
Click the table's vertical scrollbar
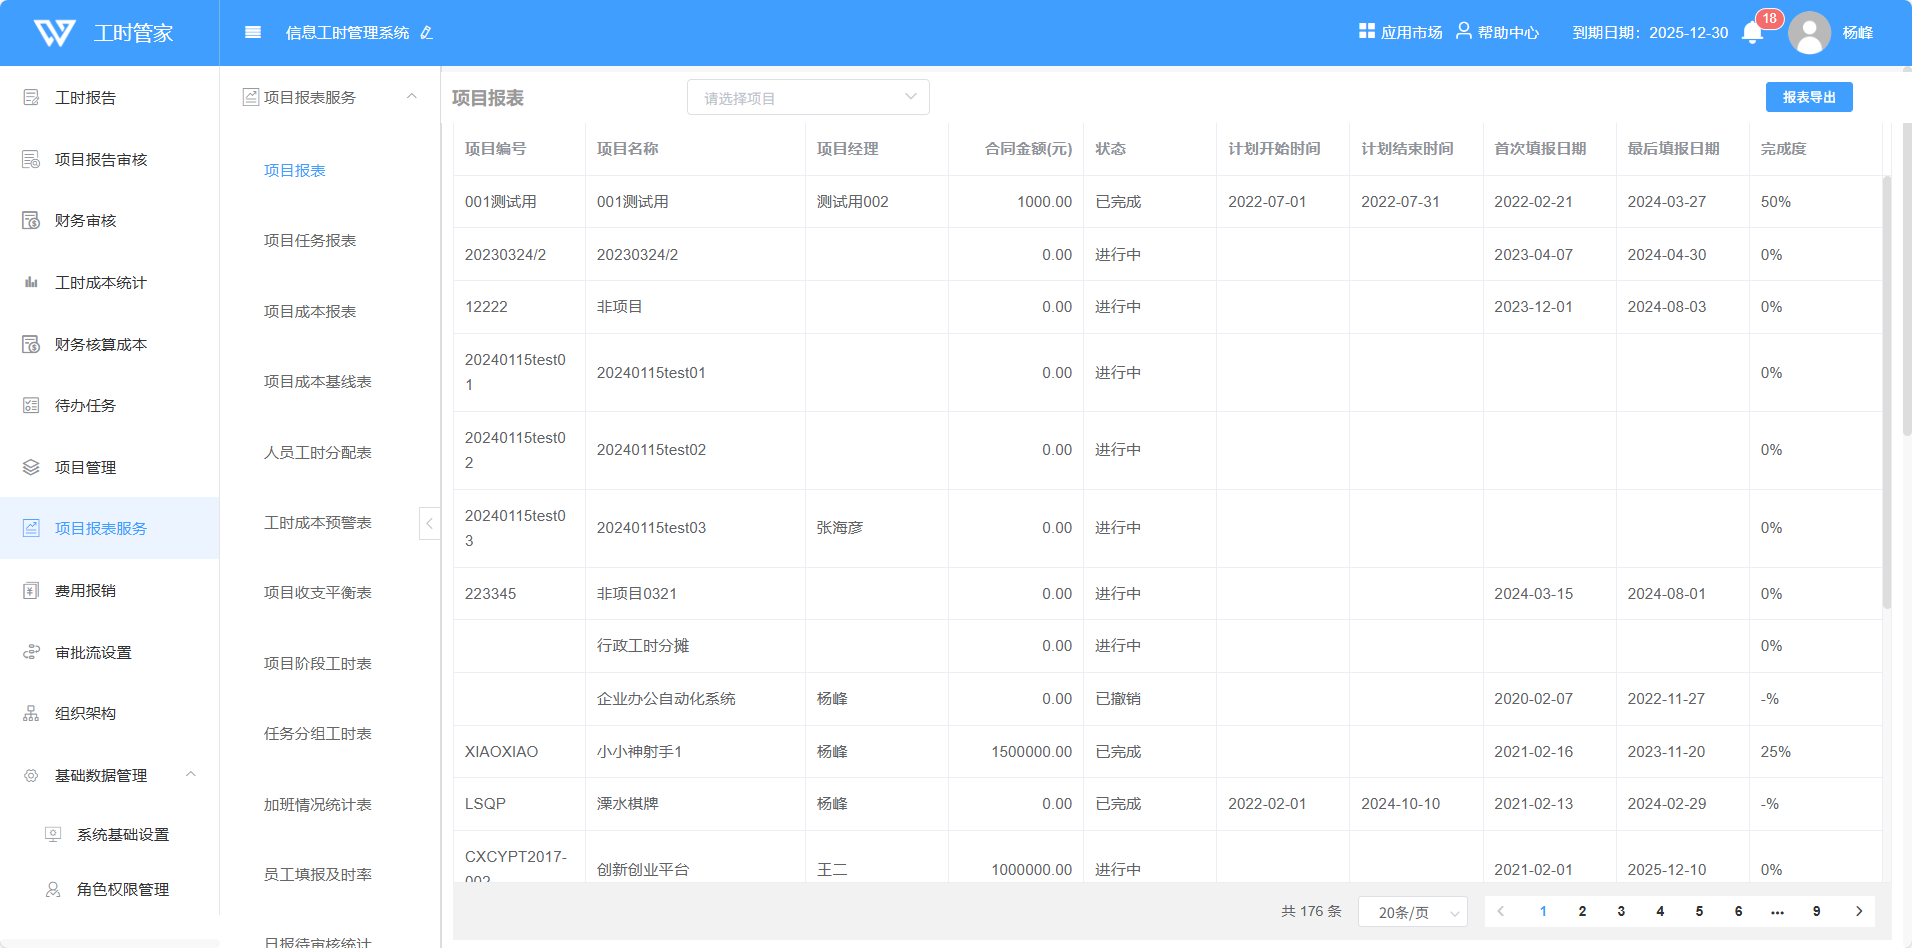pyautogui.click(x=1886, y=392)
